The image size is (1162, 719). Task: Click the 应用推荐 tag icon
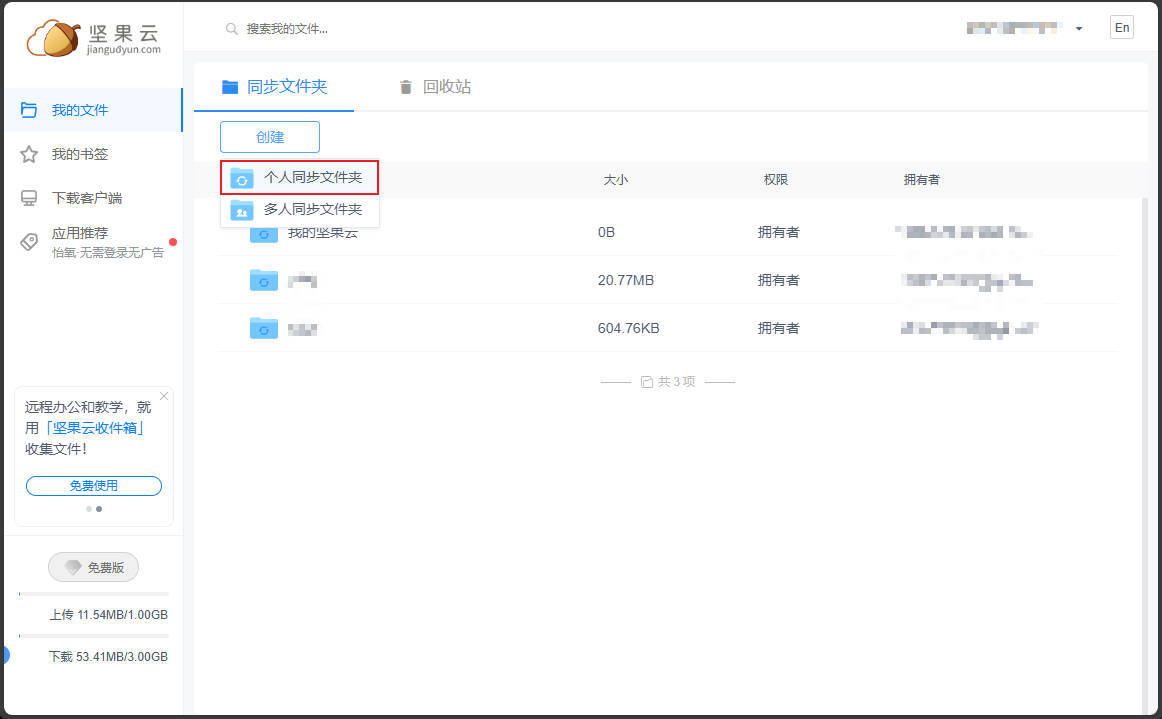tap(29, 241)
